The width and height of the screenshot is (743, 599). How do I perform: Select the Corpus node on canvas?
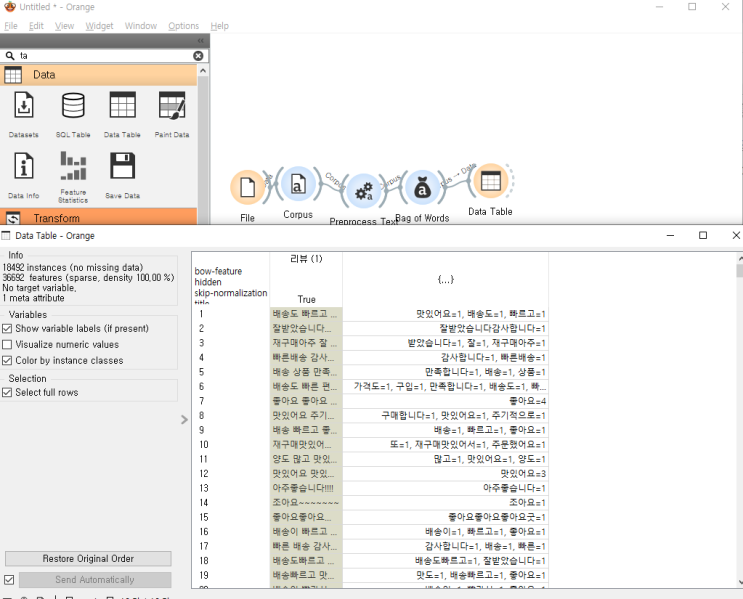tap(298, 184)
